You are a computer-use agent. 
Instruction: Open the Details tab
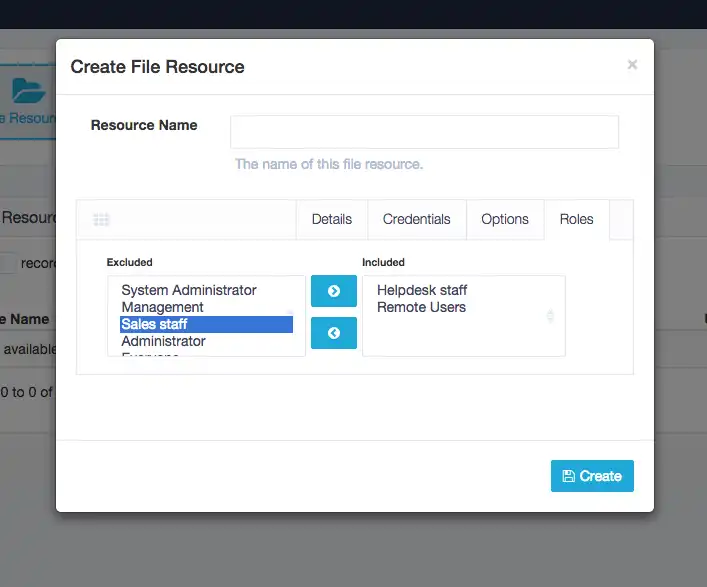click(332, 220)
